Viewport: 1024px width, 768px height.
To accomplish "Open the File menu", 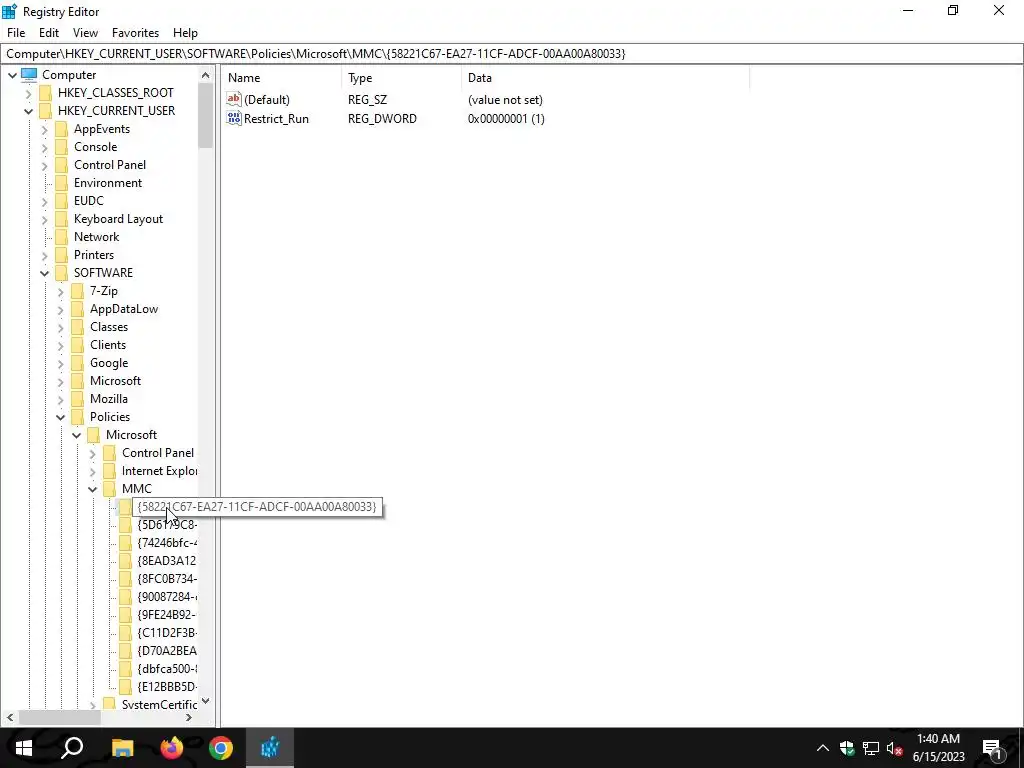I will click(16, 33).
